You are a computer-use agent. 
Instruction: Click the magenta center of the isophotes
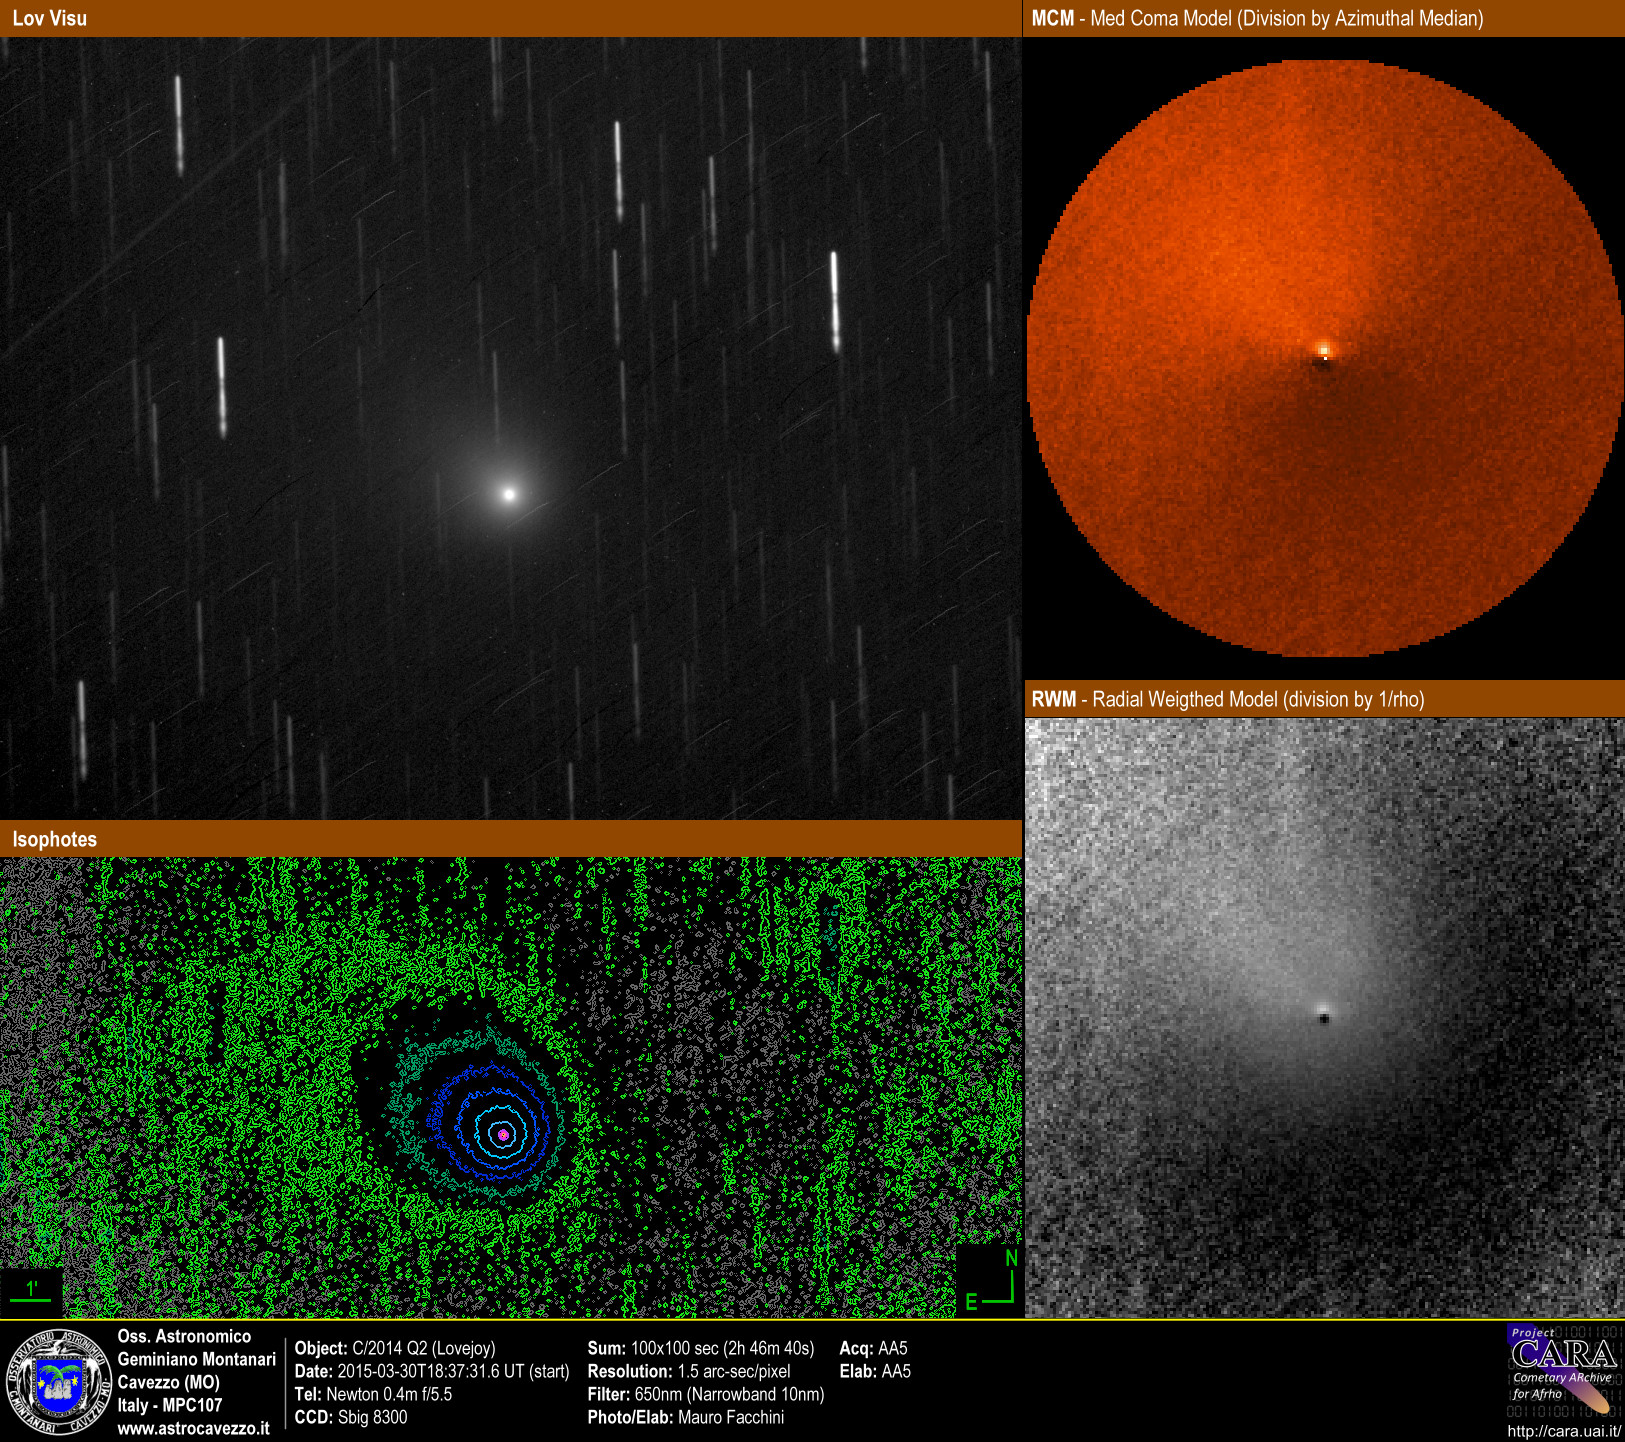click(x=503, y=1134)
